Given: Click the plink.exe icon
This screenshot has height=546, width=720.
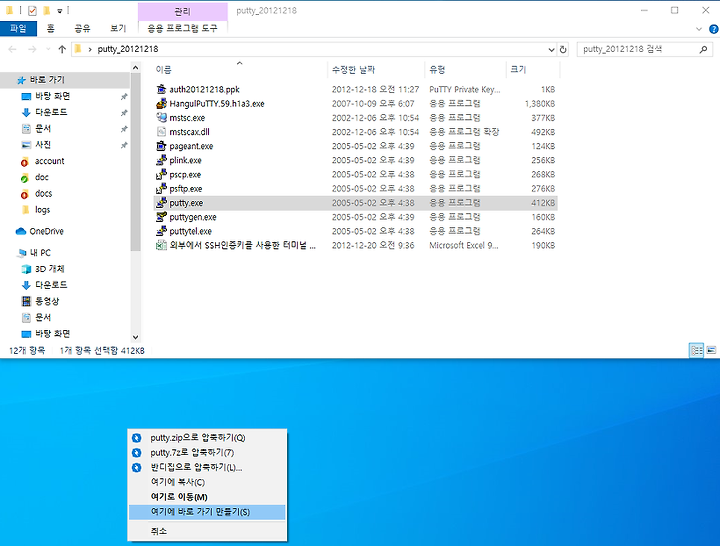Looking at the screenshot, I should [161, 160].
